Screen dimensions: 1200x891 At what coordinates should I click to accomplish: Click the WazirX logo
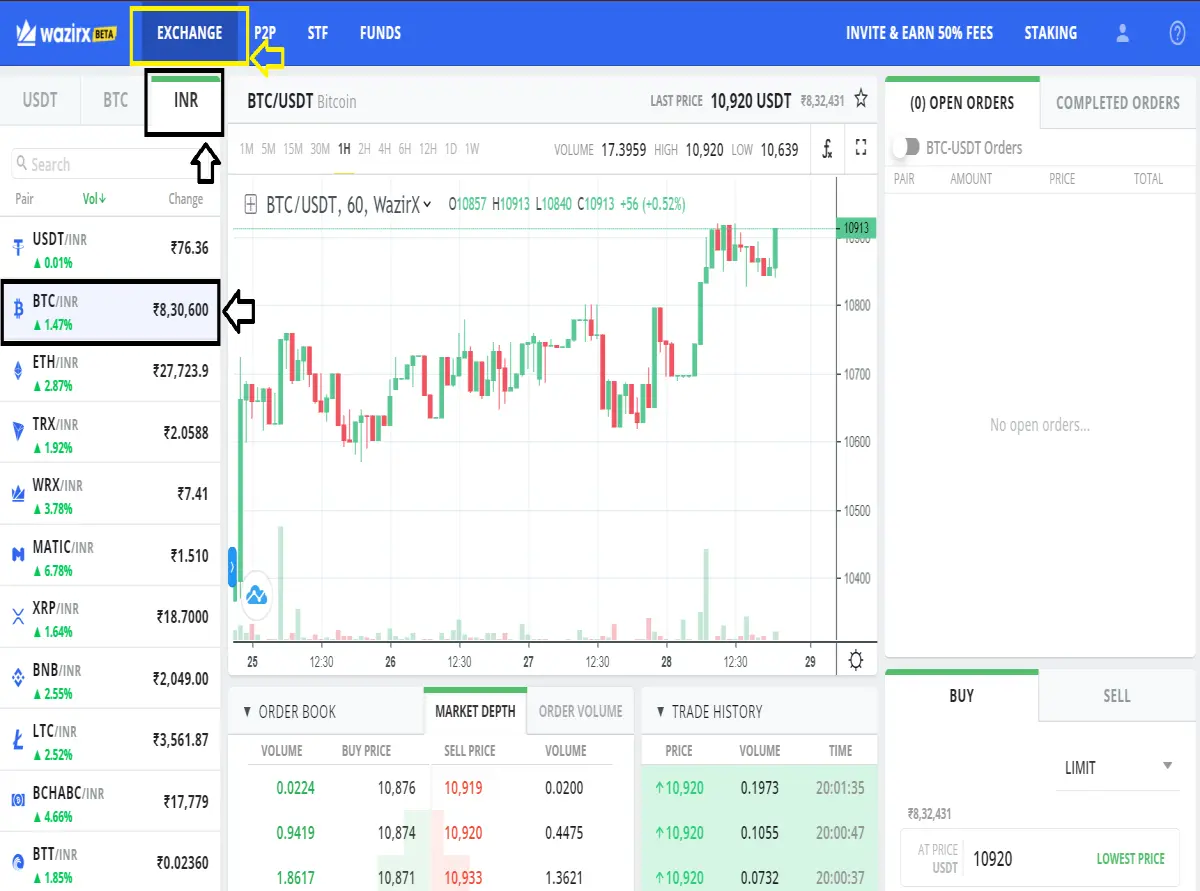[x=66, y=33]
